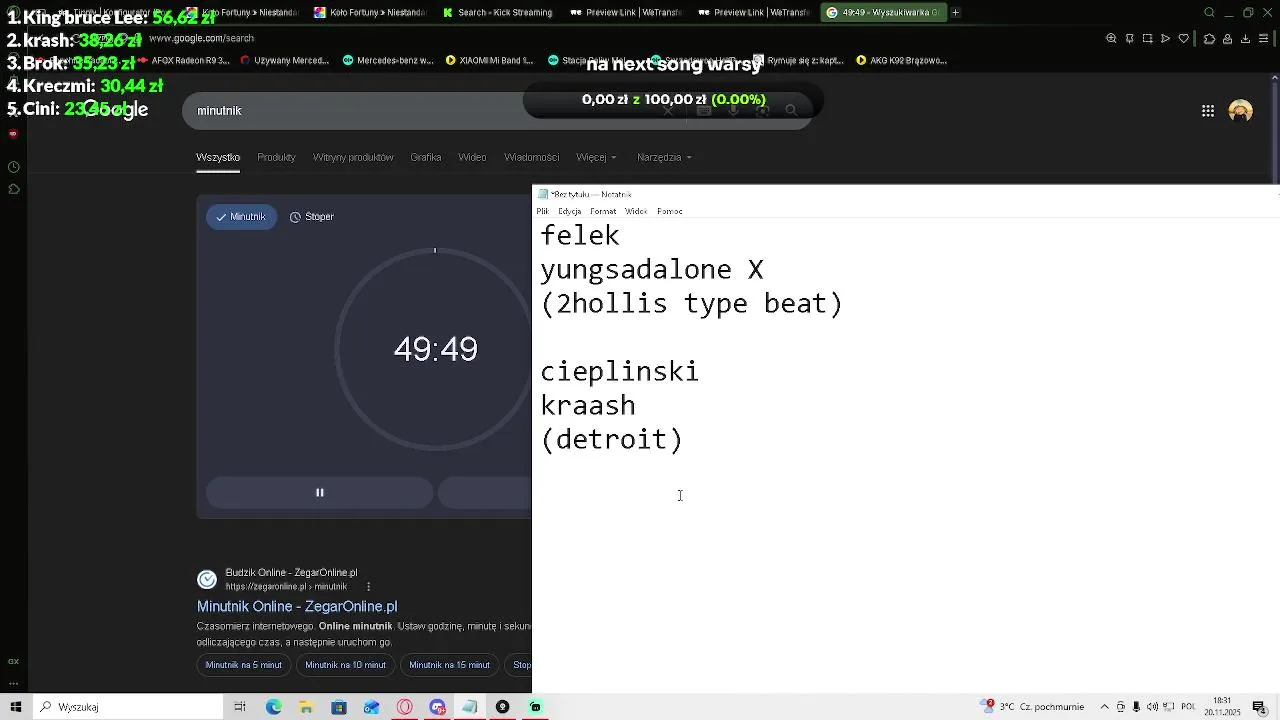Open the Downloads icon in Opera toolbar
The image size is (1280, 720).
[x=1245, y=38]
